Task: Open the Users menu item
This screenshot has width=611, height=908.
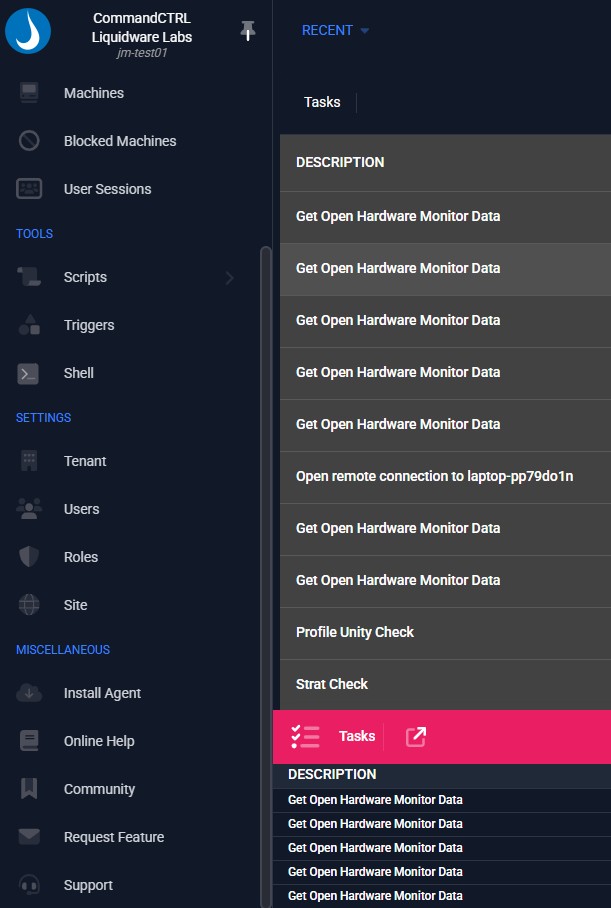Action: pyautogui.click(x=81, y=509)
